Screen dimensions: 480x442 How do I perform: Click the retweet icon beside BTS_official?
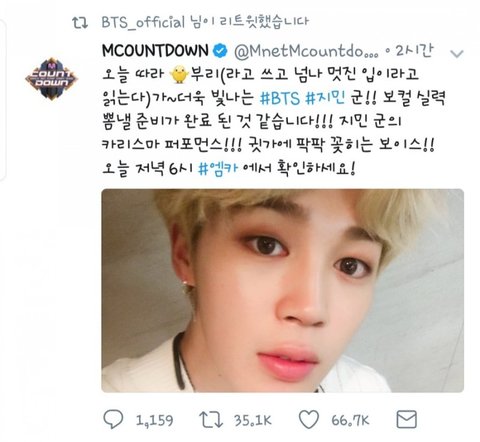pos(80,23)
